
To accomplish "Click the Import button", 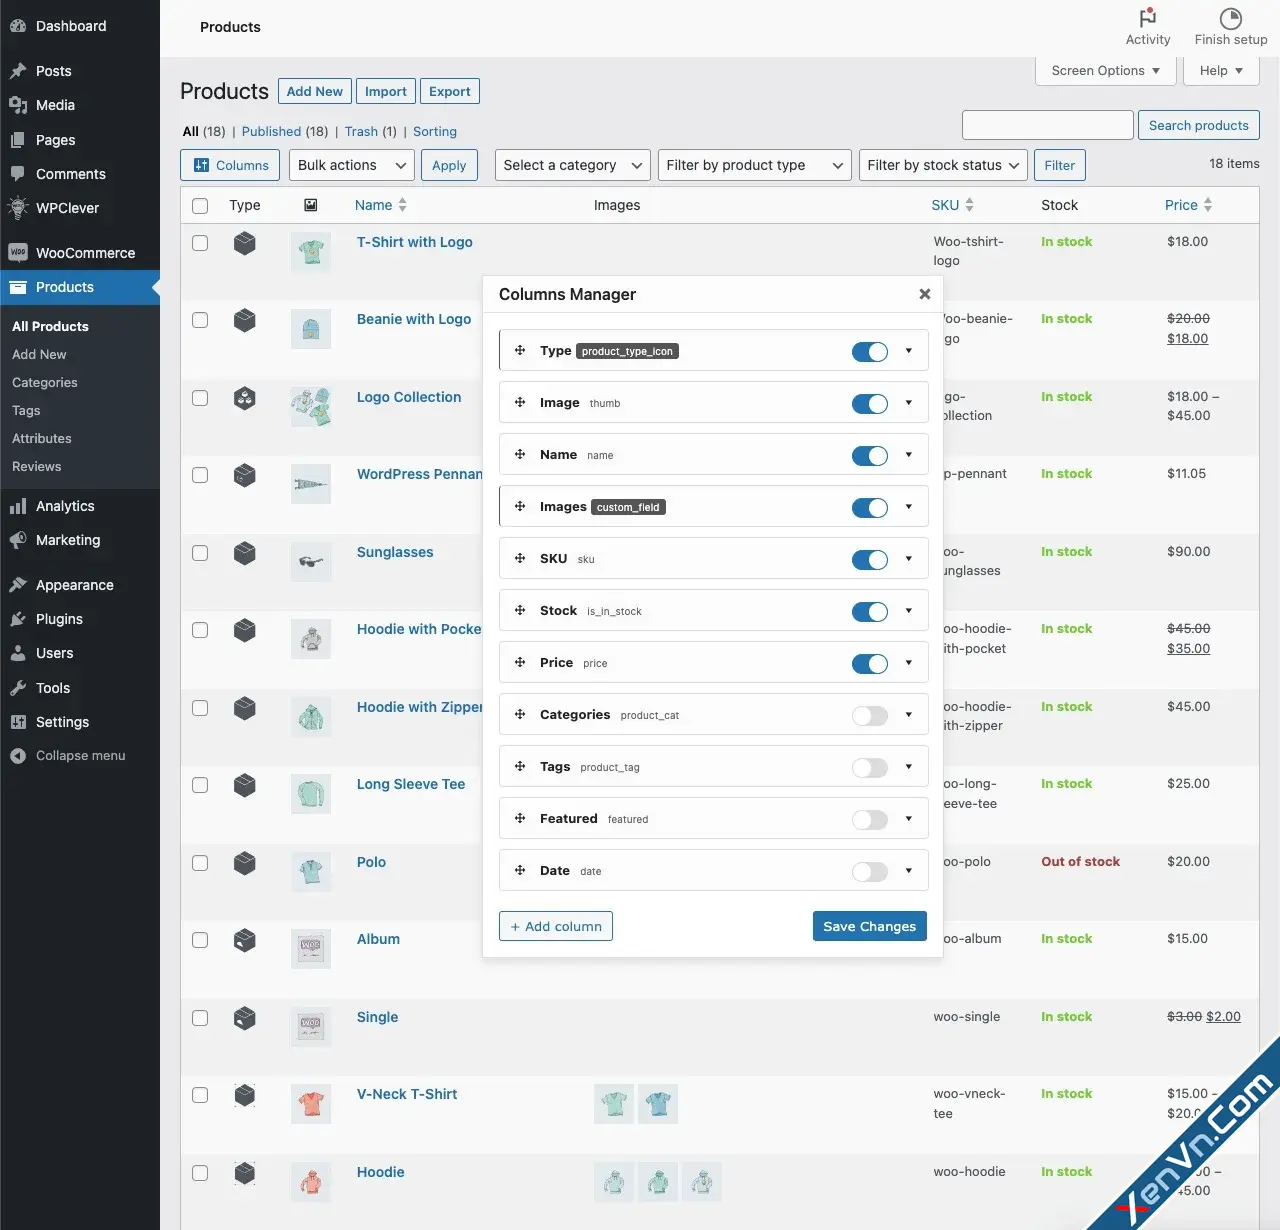I will (386, 91).
